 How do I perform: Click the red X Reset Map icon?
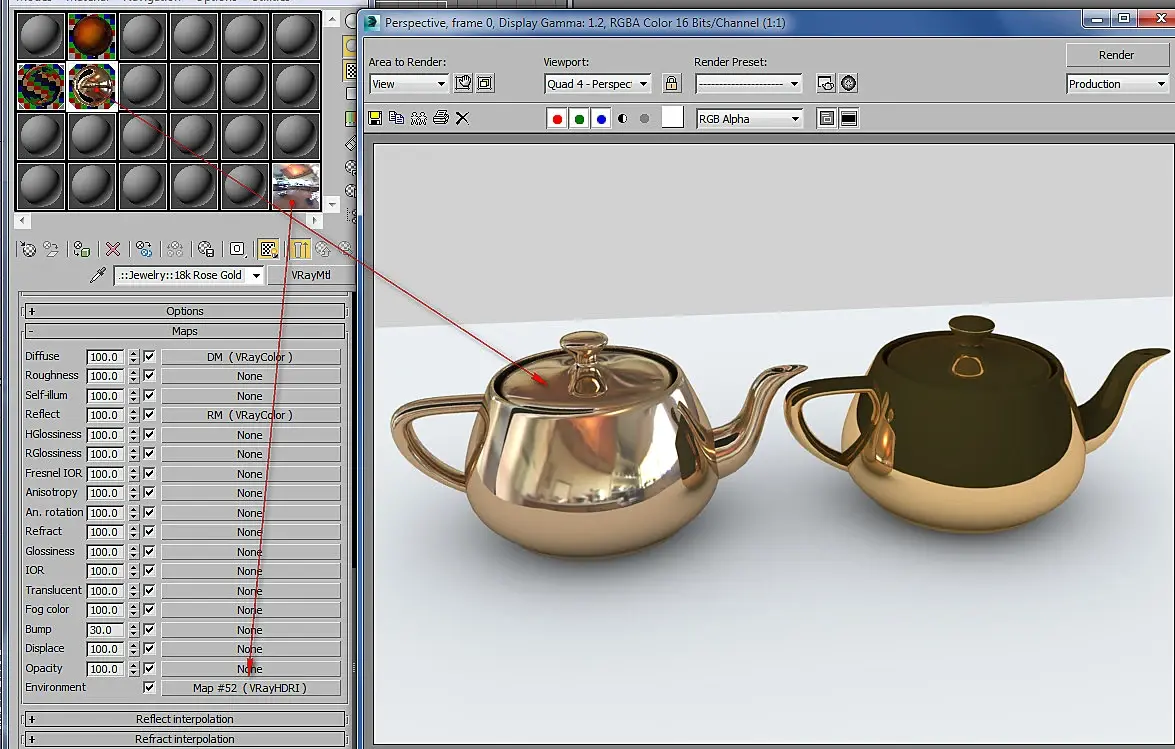tap(113, 249)
